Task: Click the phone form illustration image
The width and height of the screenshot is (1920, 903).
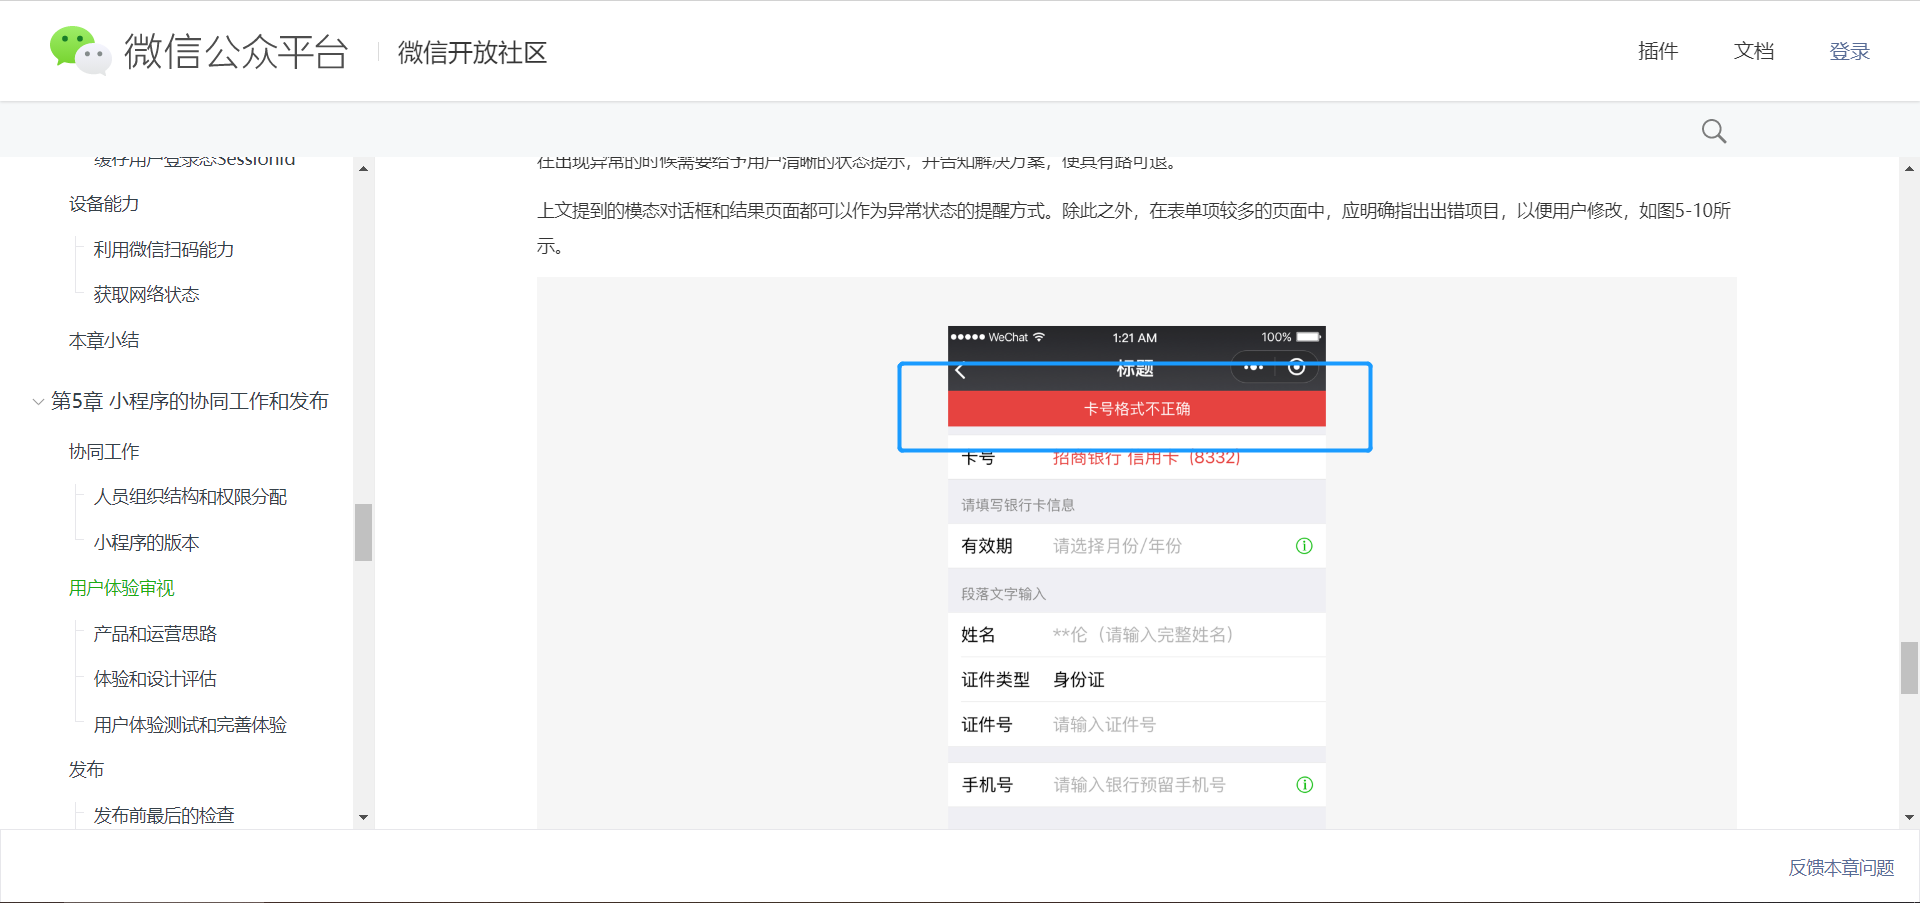Action: pos(1137,577)
